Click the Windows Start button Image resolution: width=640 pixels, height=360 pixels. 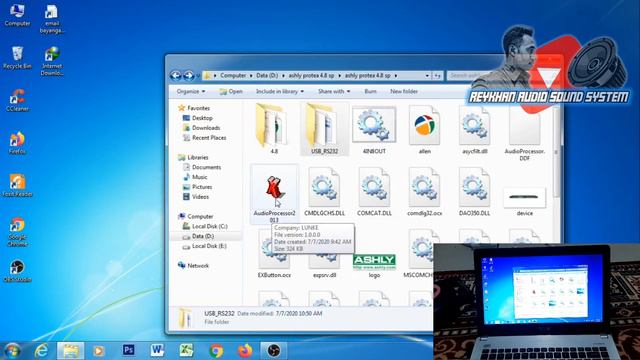12,351
